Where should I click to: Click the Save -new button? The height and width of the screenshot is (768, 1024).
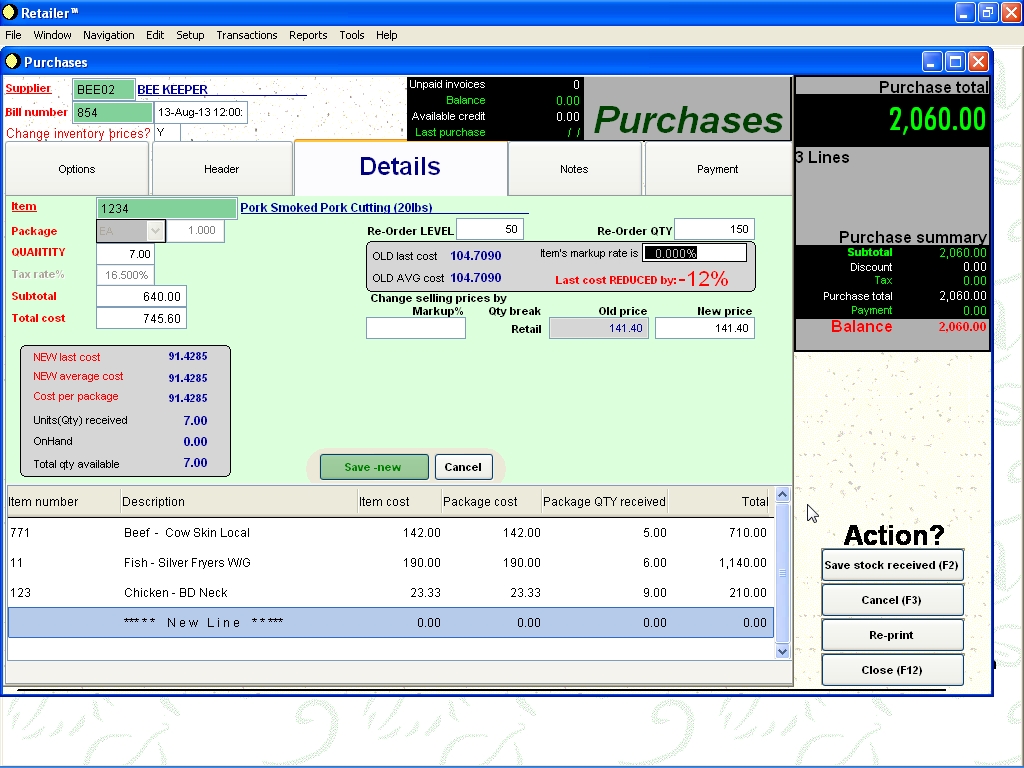(x=373, y=467)
